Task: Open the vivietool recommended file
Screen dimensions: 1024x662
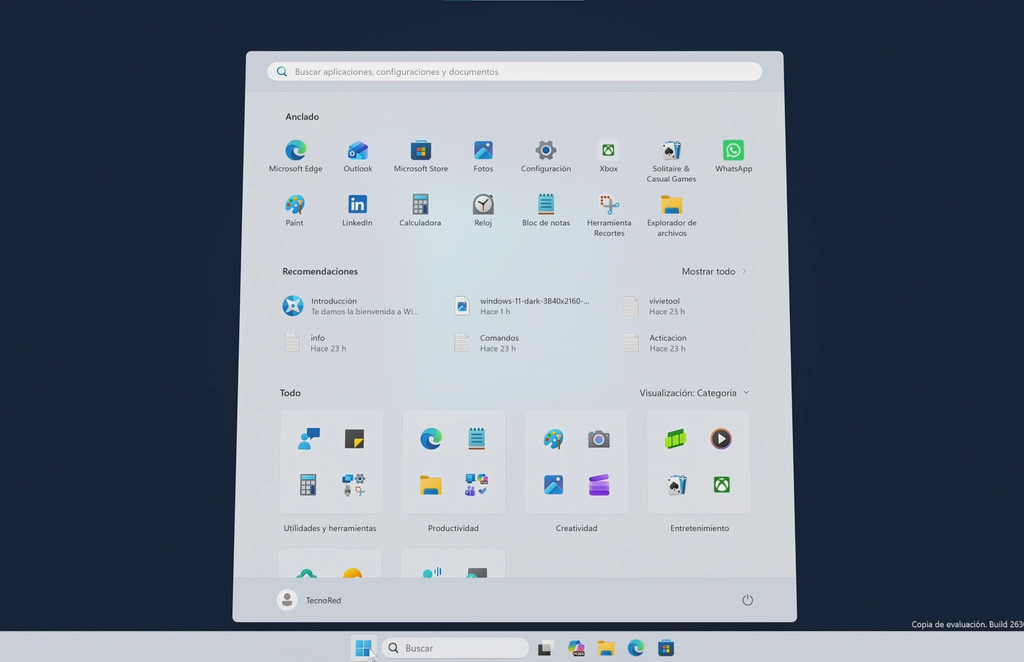Action: pyautogui.click(x=656, y=306)
